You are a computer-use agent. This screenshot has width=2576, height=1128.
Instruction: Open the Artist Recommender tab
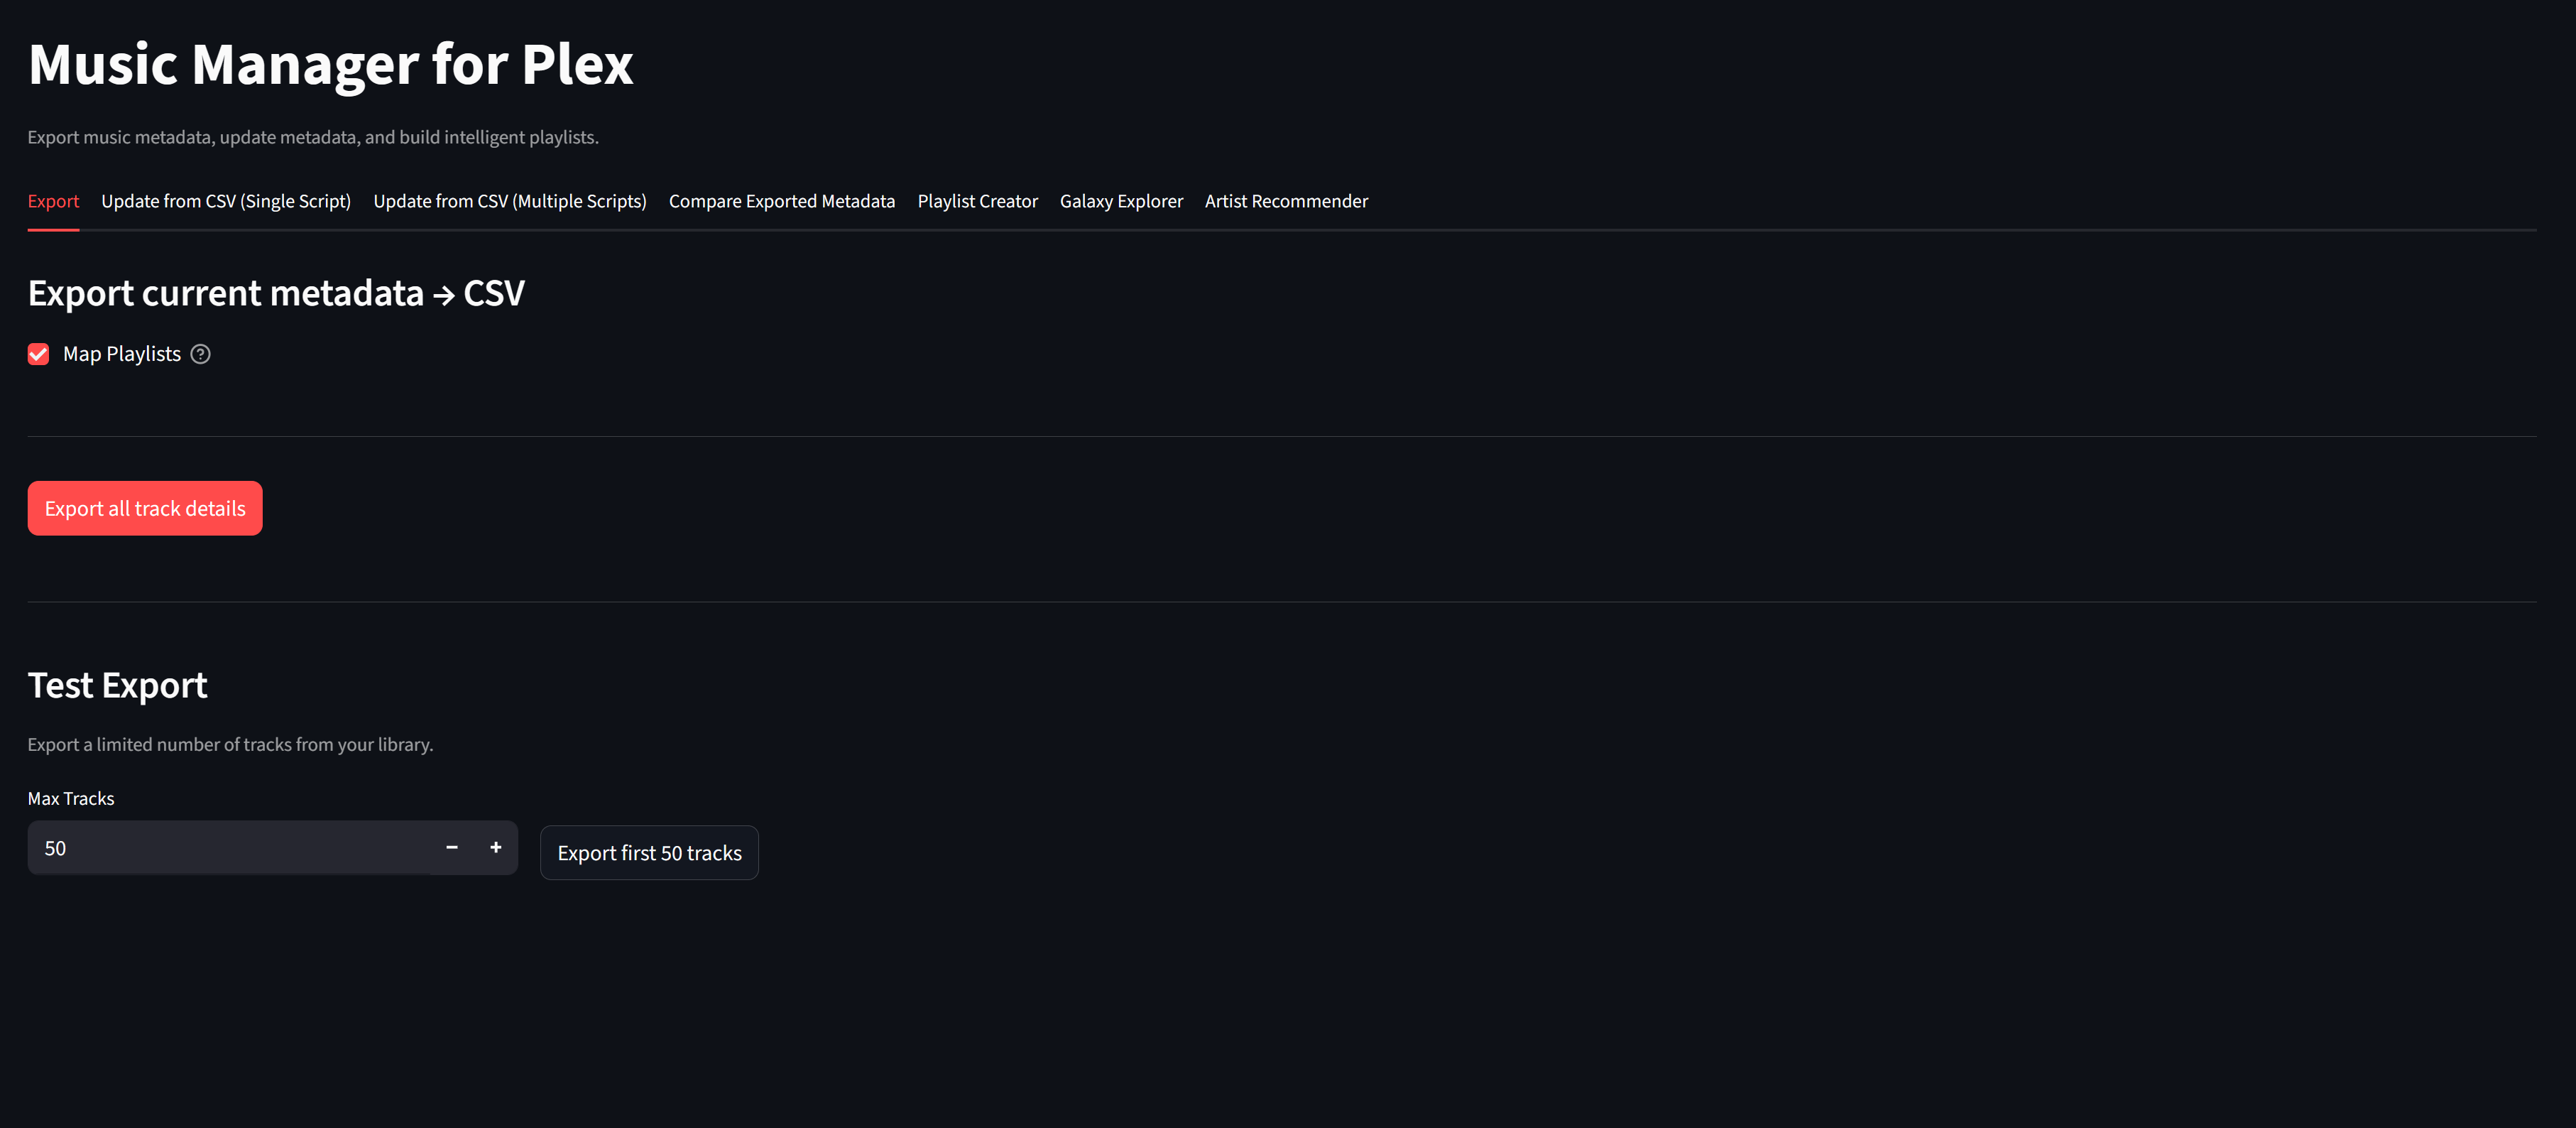tap(1286, 201)
